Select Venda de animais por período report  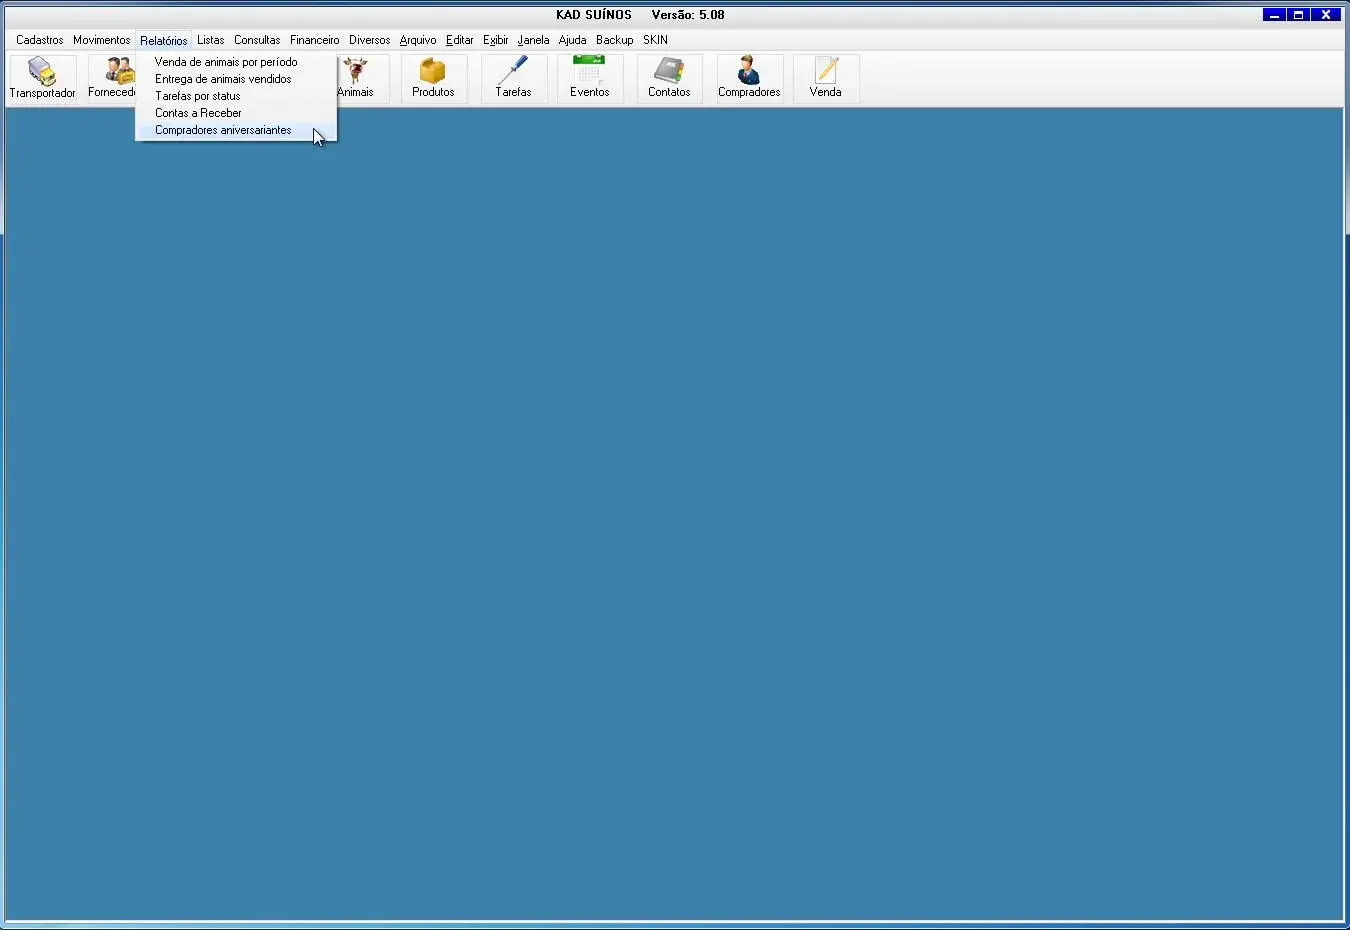(x=226, y=62)
